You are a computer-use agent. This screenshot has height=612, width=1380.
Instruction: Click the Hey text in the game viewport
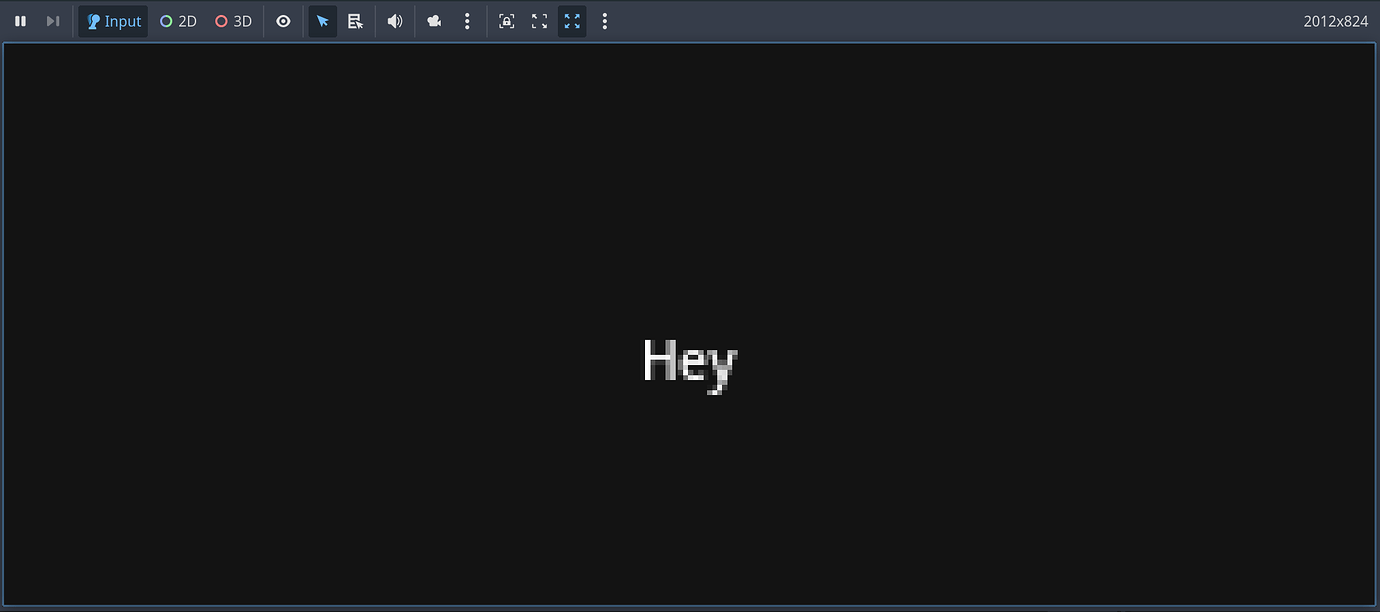688,362
